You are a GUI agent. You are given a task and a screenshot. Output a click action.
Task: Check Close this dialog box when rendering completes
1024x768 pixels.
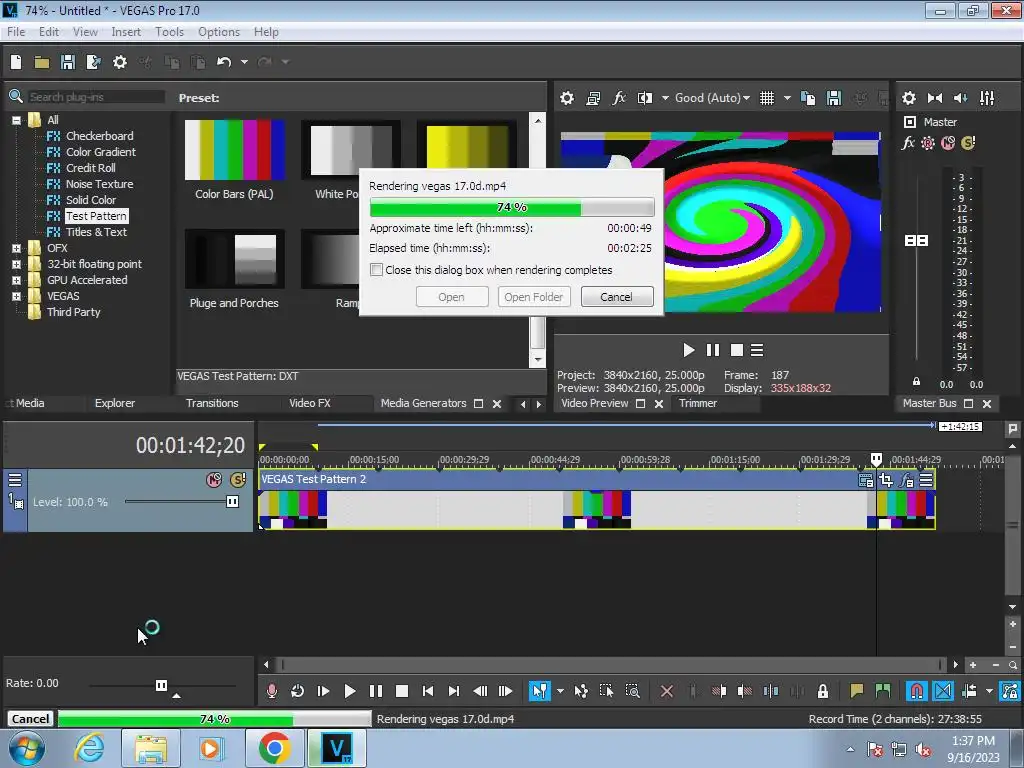(376, 270)
